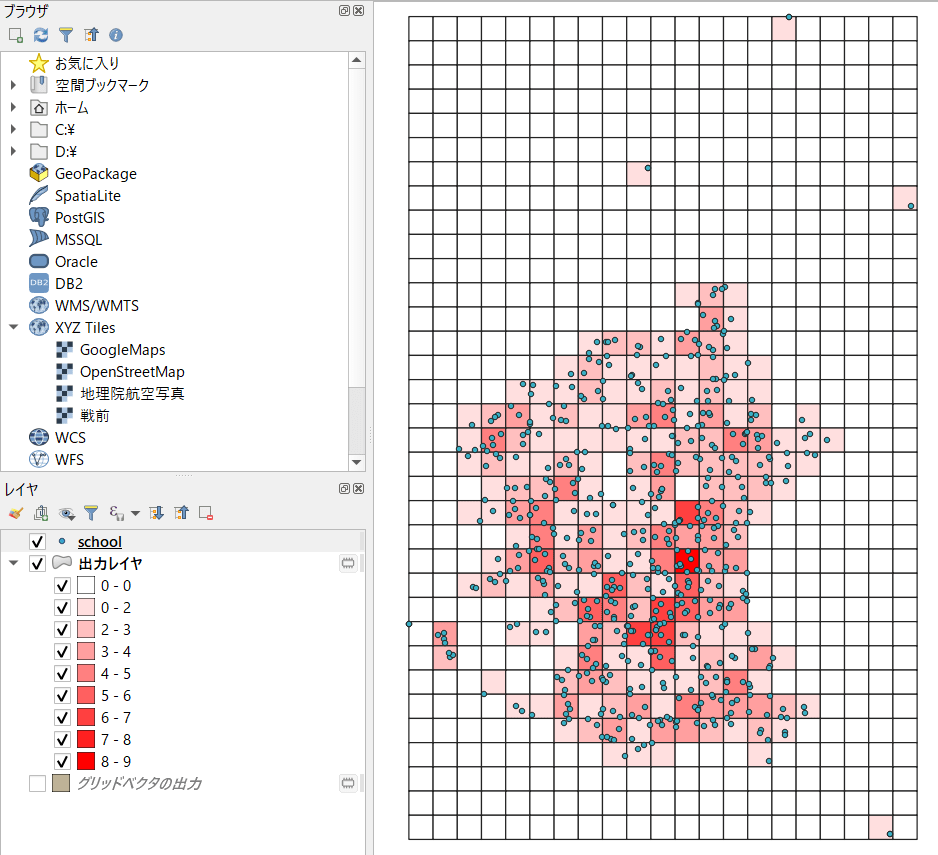Click collapse all layers icon
Image resolution: width=938 pixels, height=855 pixels.
click(x=181, y=513)
